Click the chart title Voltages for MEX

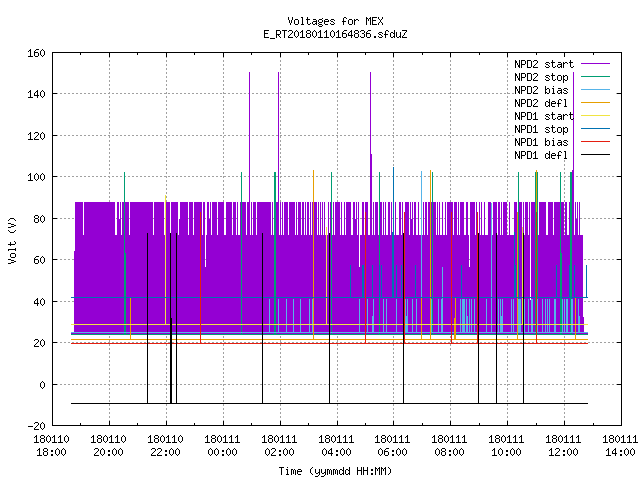pos(335,21)
